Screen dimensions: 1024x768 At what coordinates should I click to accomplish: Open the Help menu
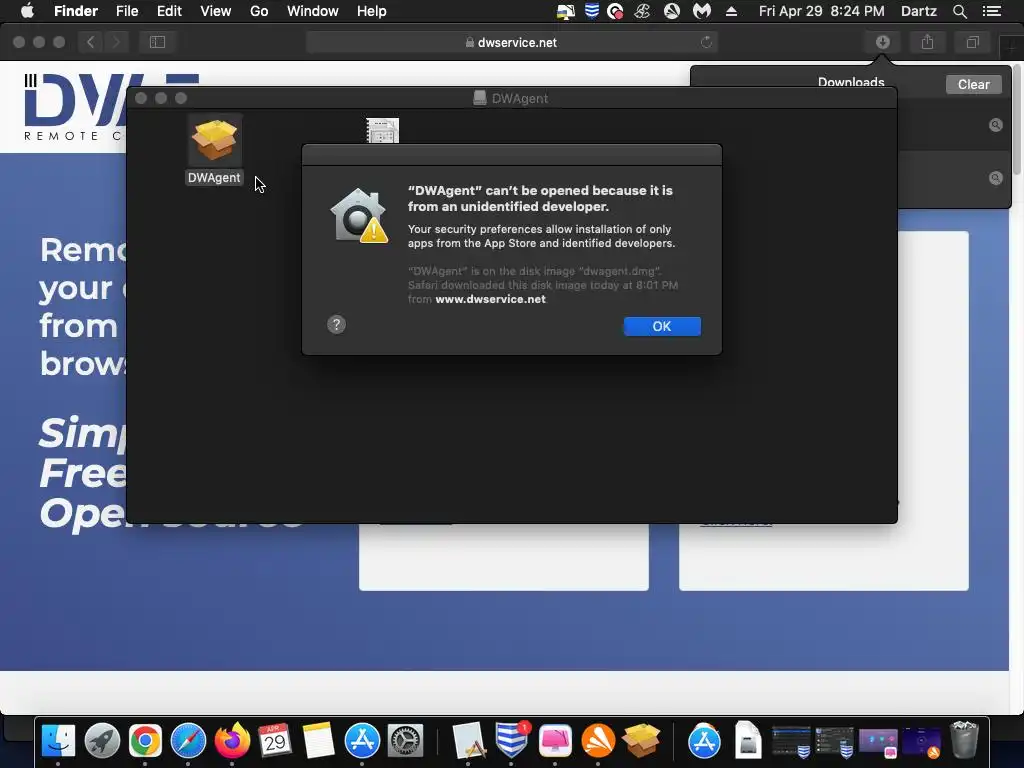pos(372,11)
